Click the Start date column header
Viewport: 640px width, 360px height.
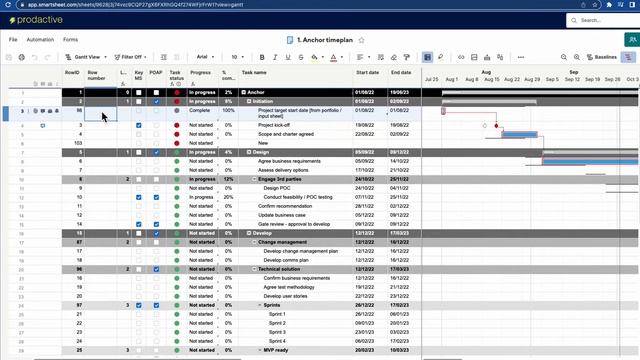367,73
